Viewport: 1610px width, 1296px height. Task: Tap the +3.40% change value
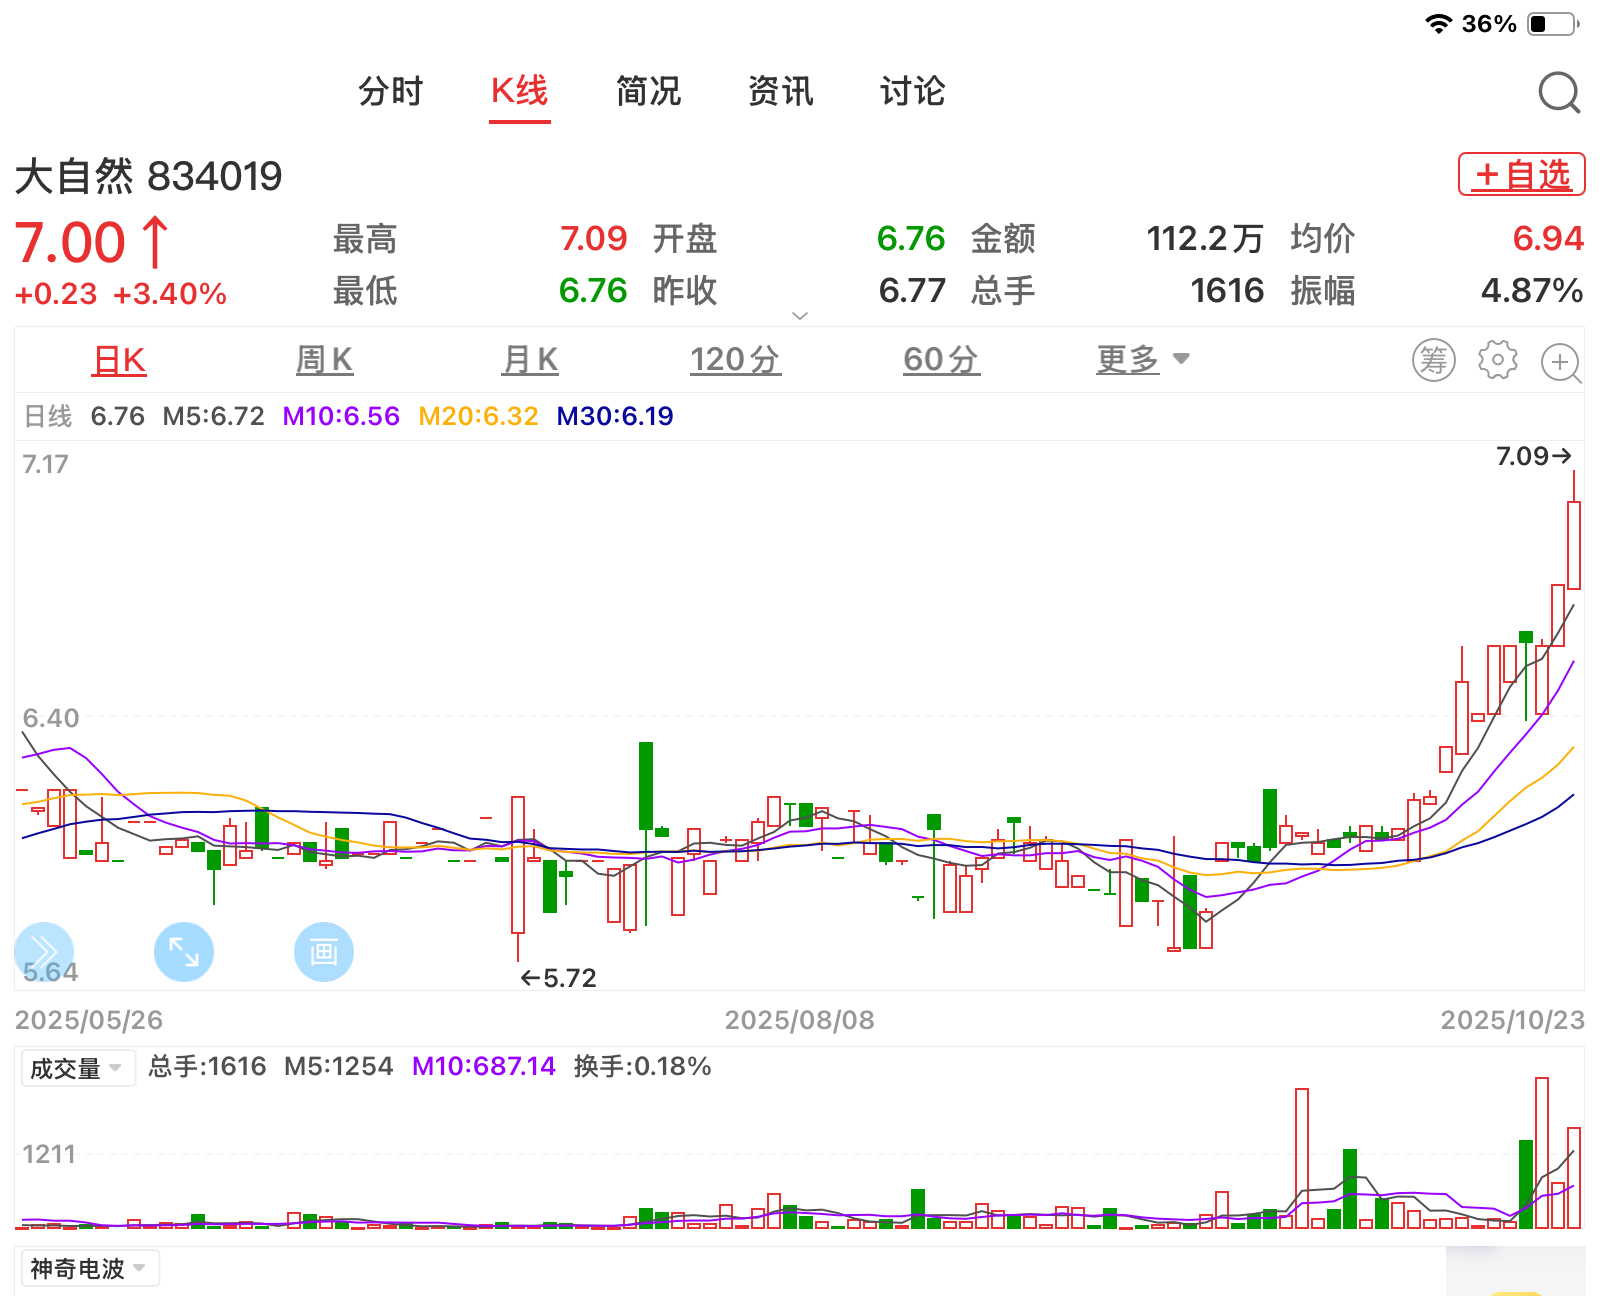click(x=170, y=294)
